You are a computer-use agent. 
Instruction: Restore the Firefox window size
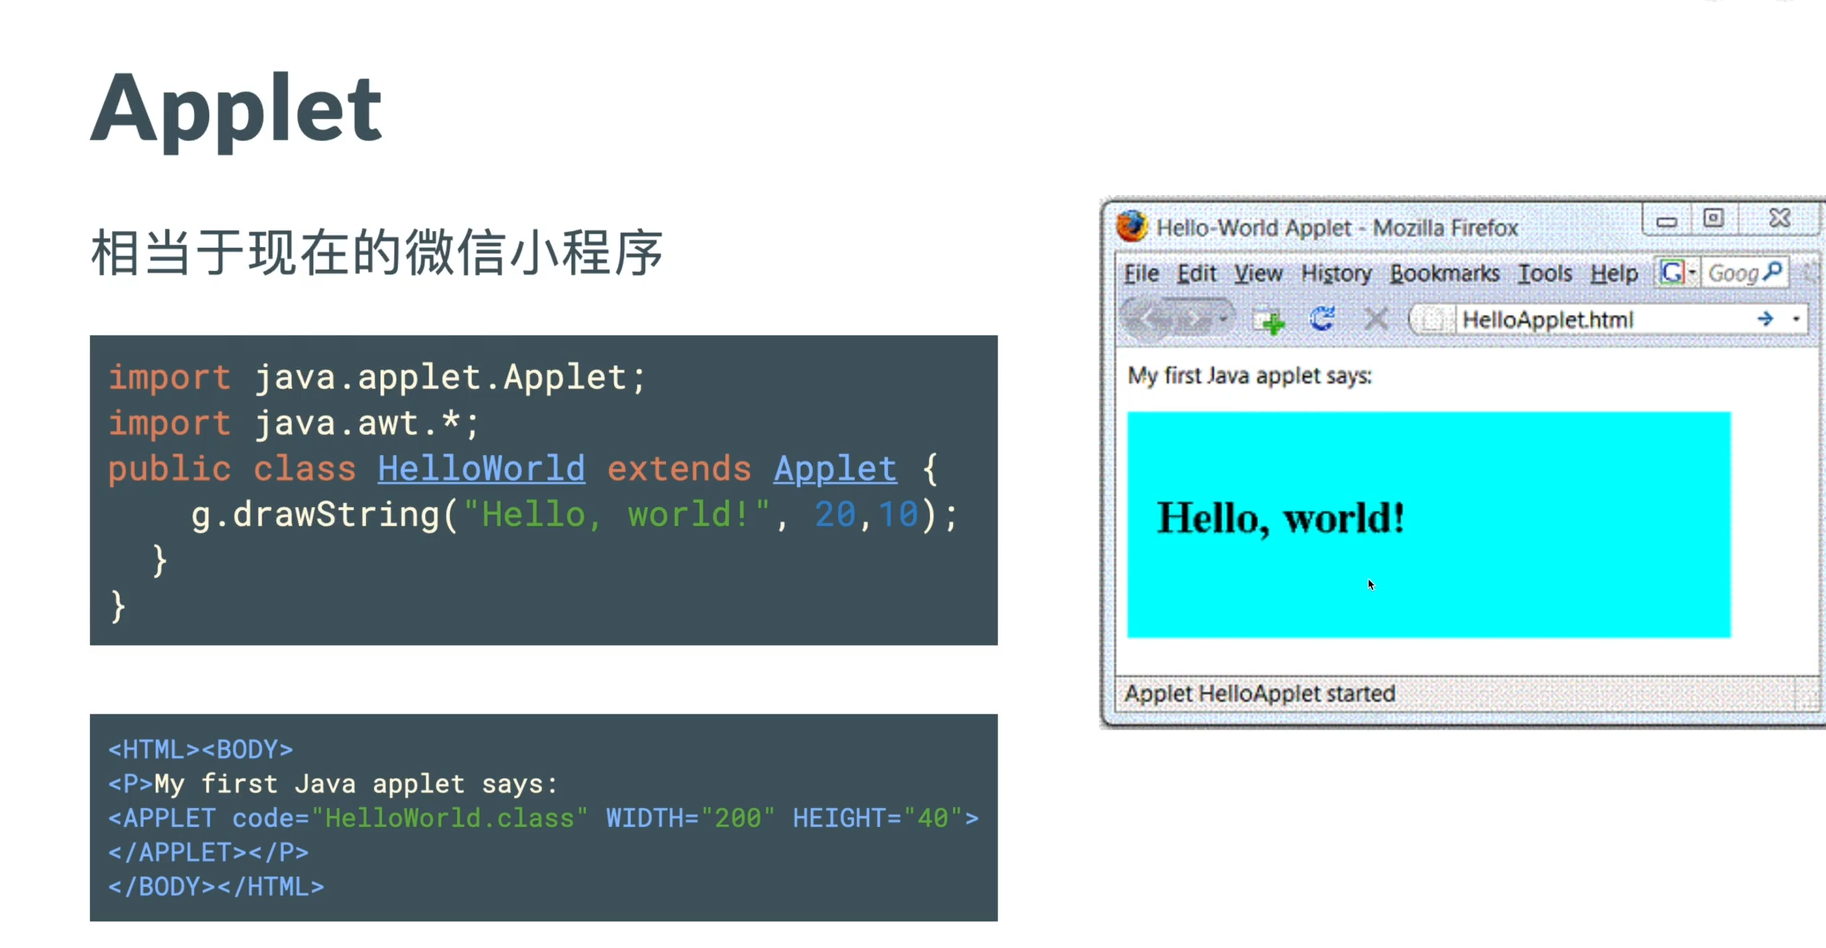click(1713, 219)
